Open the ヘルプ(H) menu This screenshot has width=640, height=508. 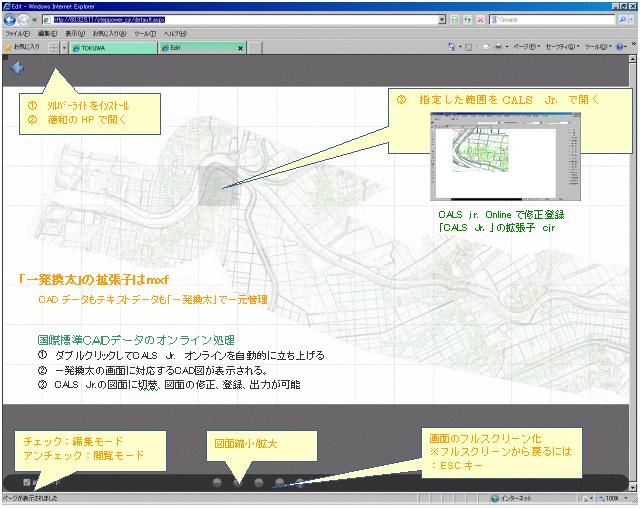pyautogui.click(x=175, y=34)
